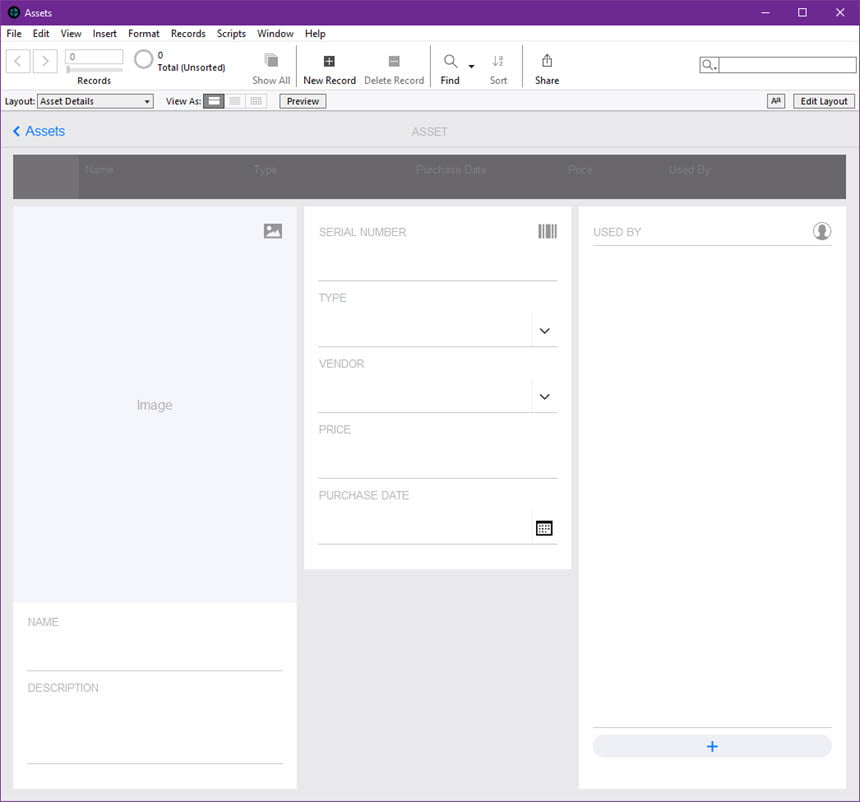The width and height of the screenshot is (860, 802).
Task: Toggle the formatting bar button
Action: (776, 101)
